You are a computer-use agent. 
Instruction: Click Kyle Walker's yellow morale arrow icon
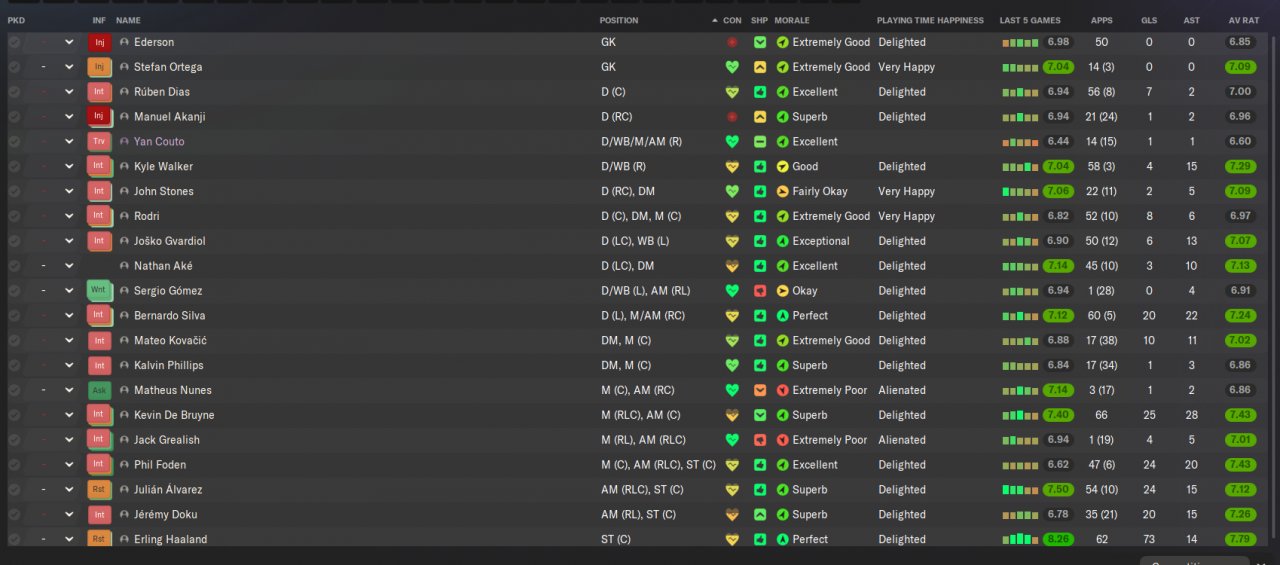782,167
